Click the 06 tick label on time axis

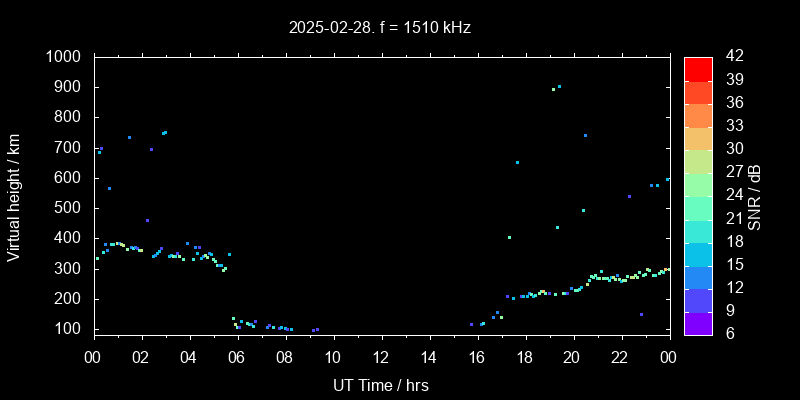click(237, 358)
